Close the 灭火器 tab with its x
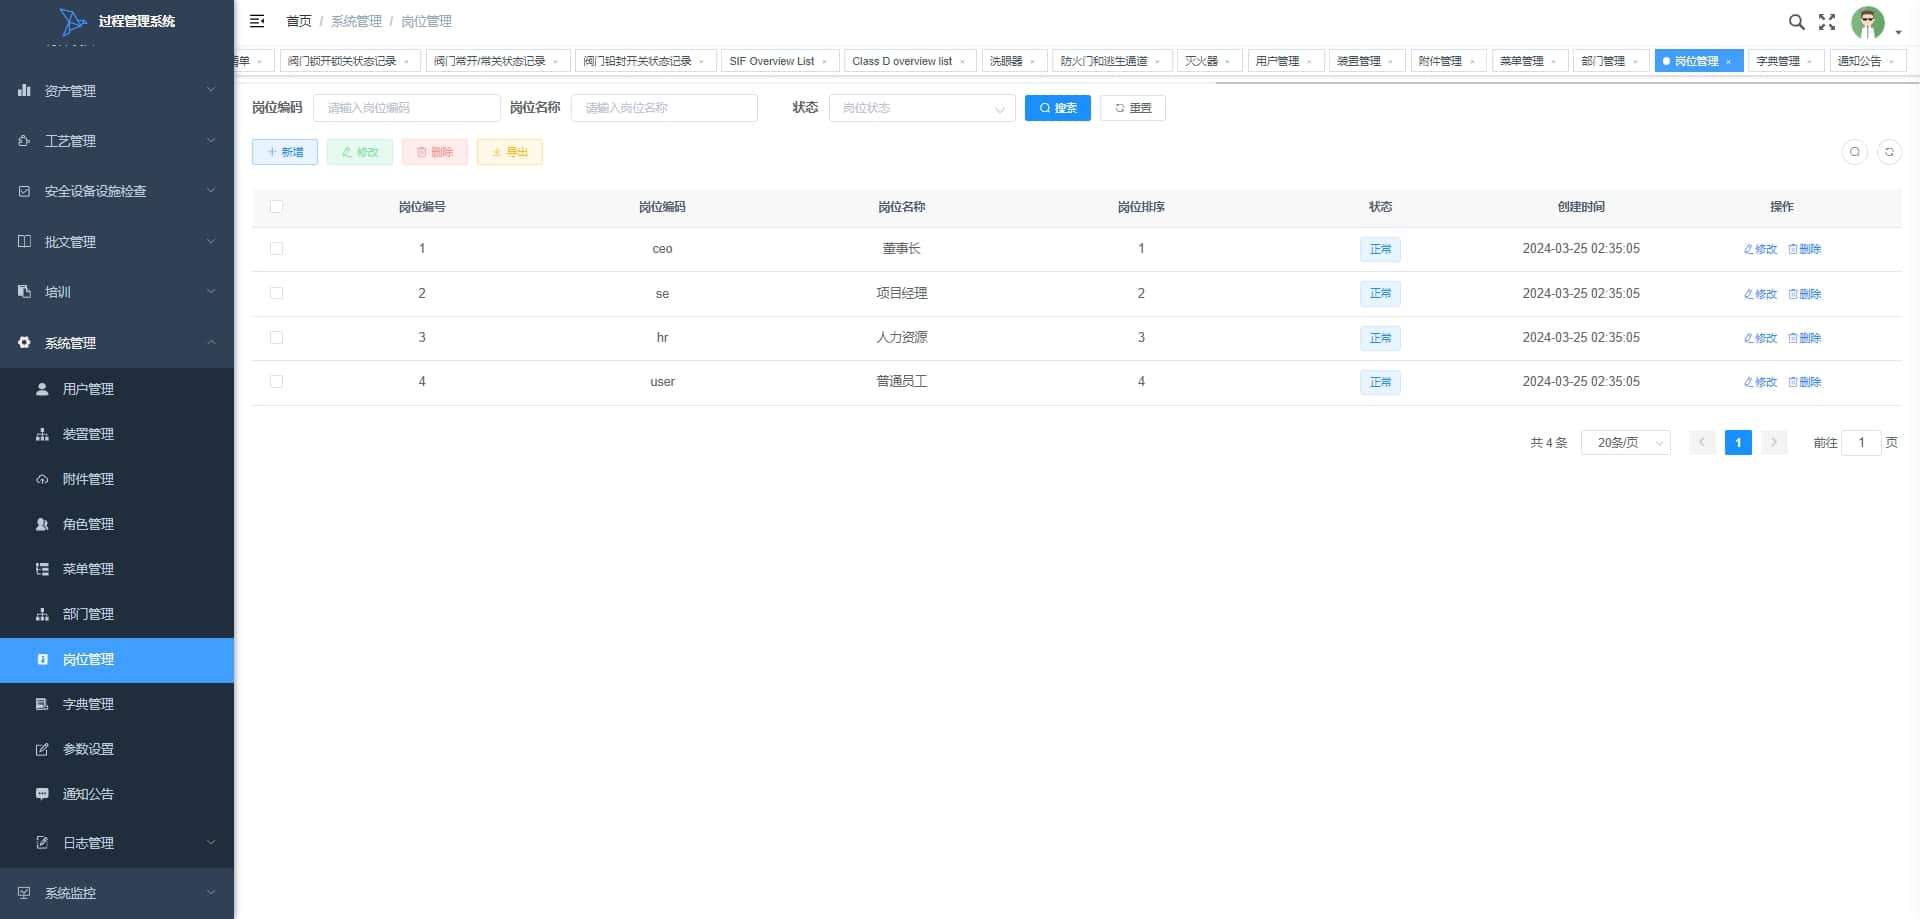The width and height of the screenshot is (1920, 919). [x=1227, y=62]
